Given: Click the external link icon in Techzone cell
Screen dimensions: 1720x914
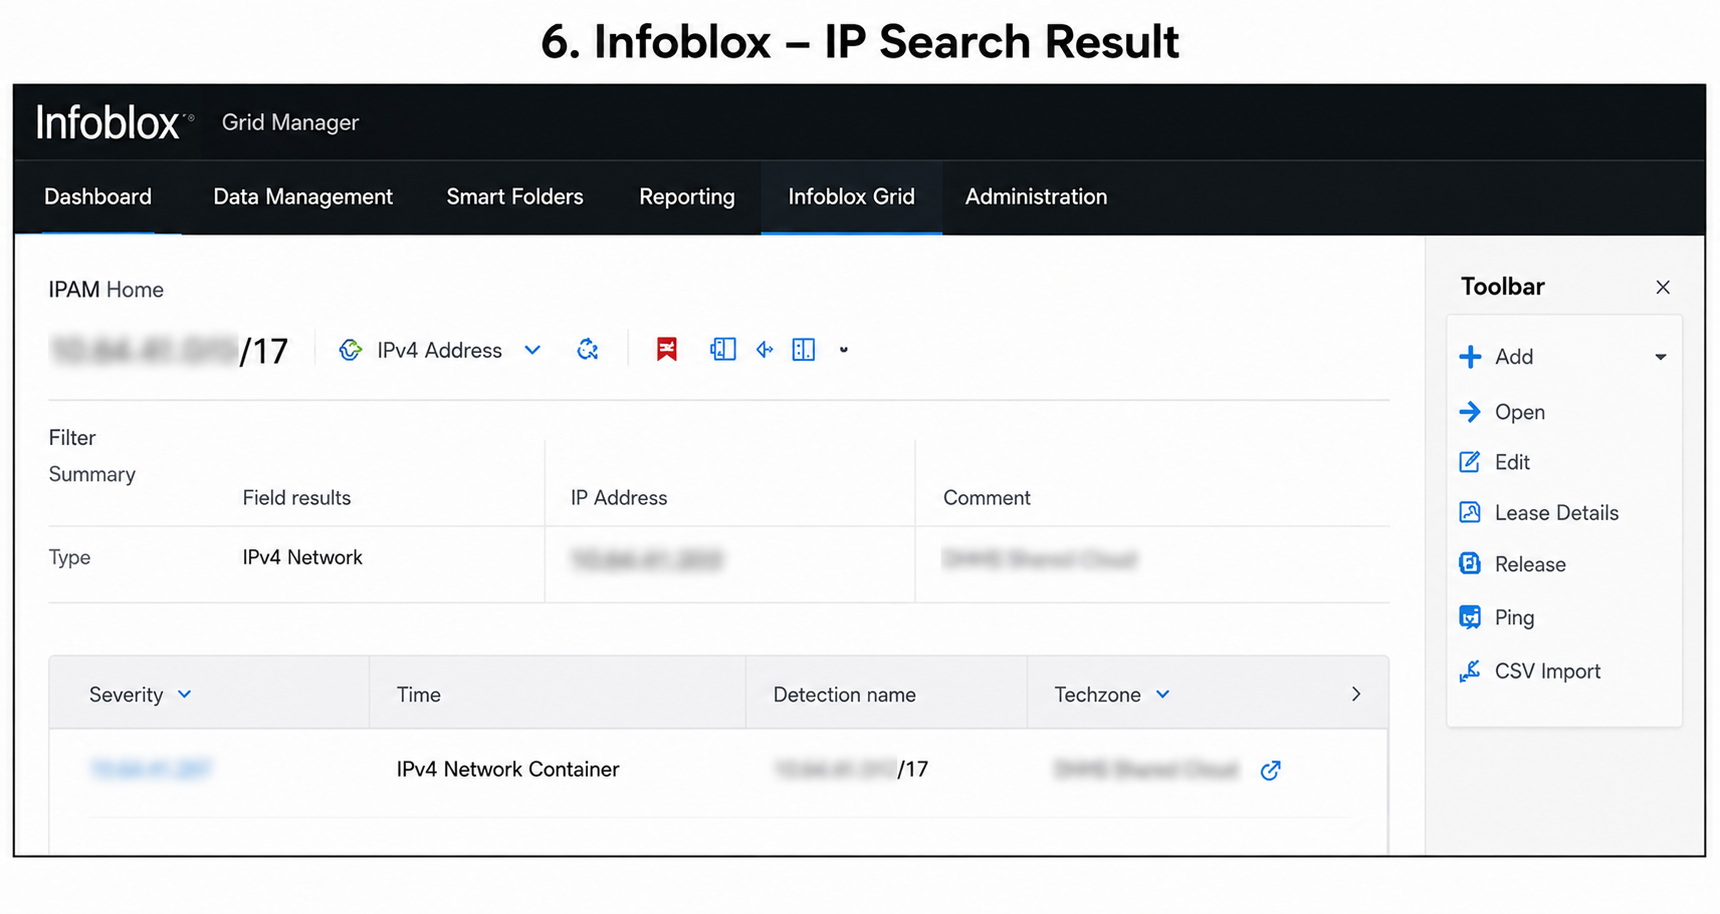Looking at the screenshot, I should 1271,770.
